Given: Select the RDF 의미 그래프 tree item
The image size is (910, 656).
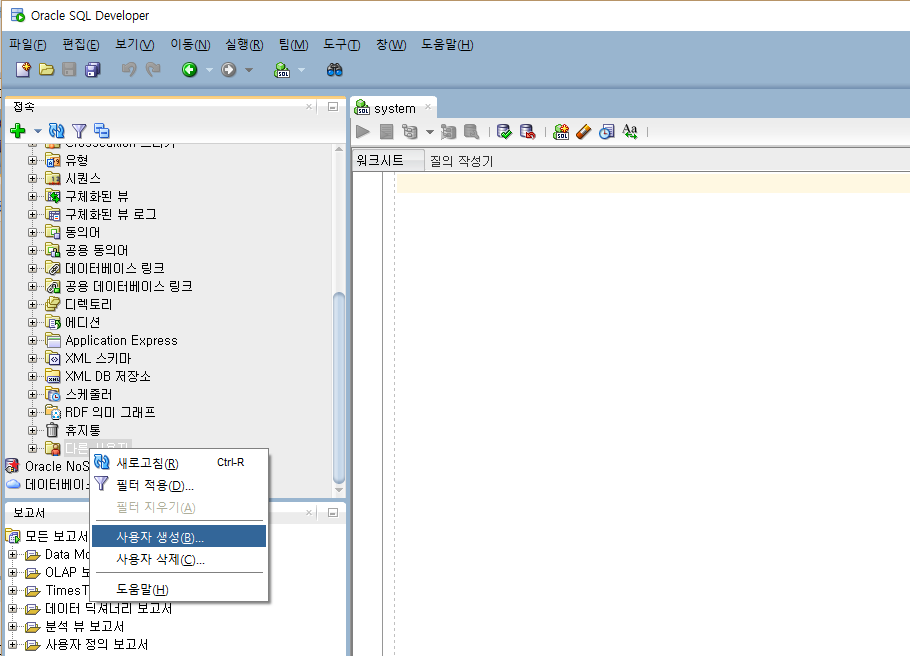Looking at the screenshot, I should tap(110, 412).
